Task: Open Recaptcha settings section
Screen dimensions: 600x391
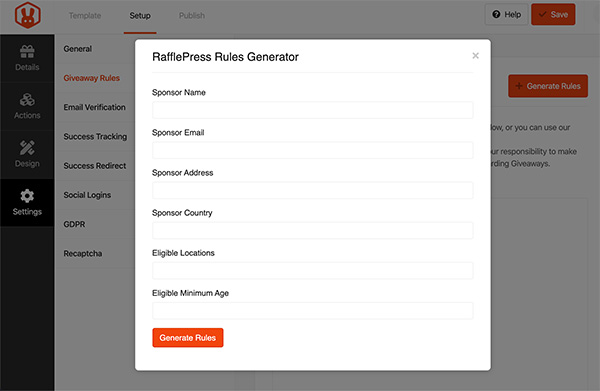Action: coord(83,254)
